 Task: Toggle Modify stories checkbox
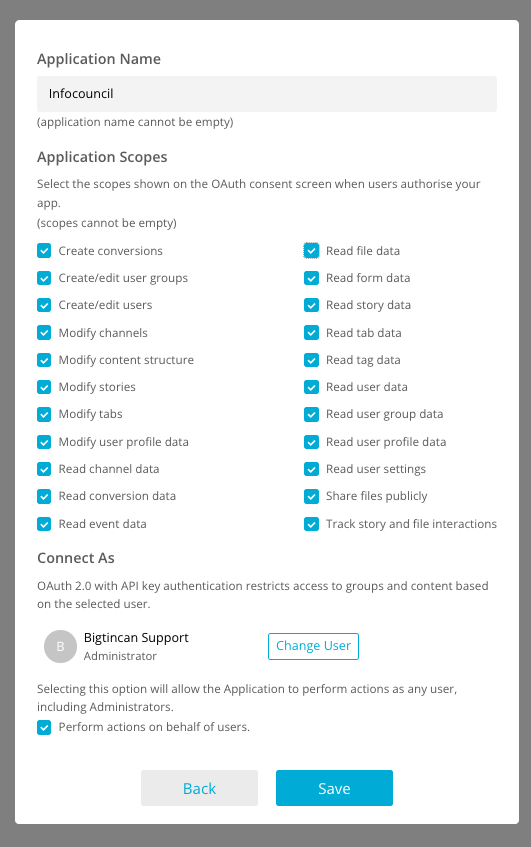(x=44, y=387)
